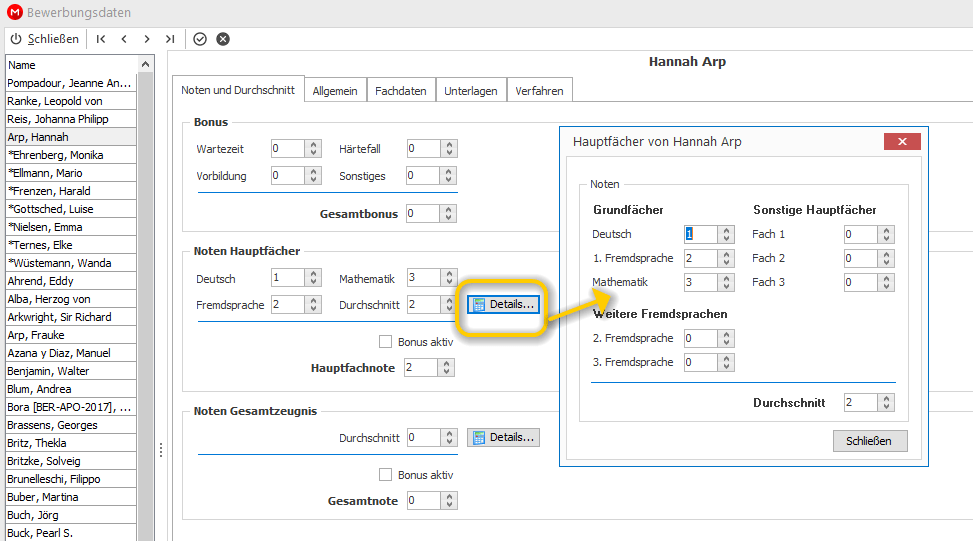
Task: Switch to the Allgemein tab
Action: tap(335, 91)
